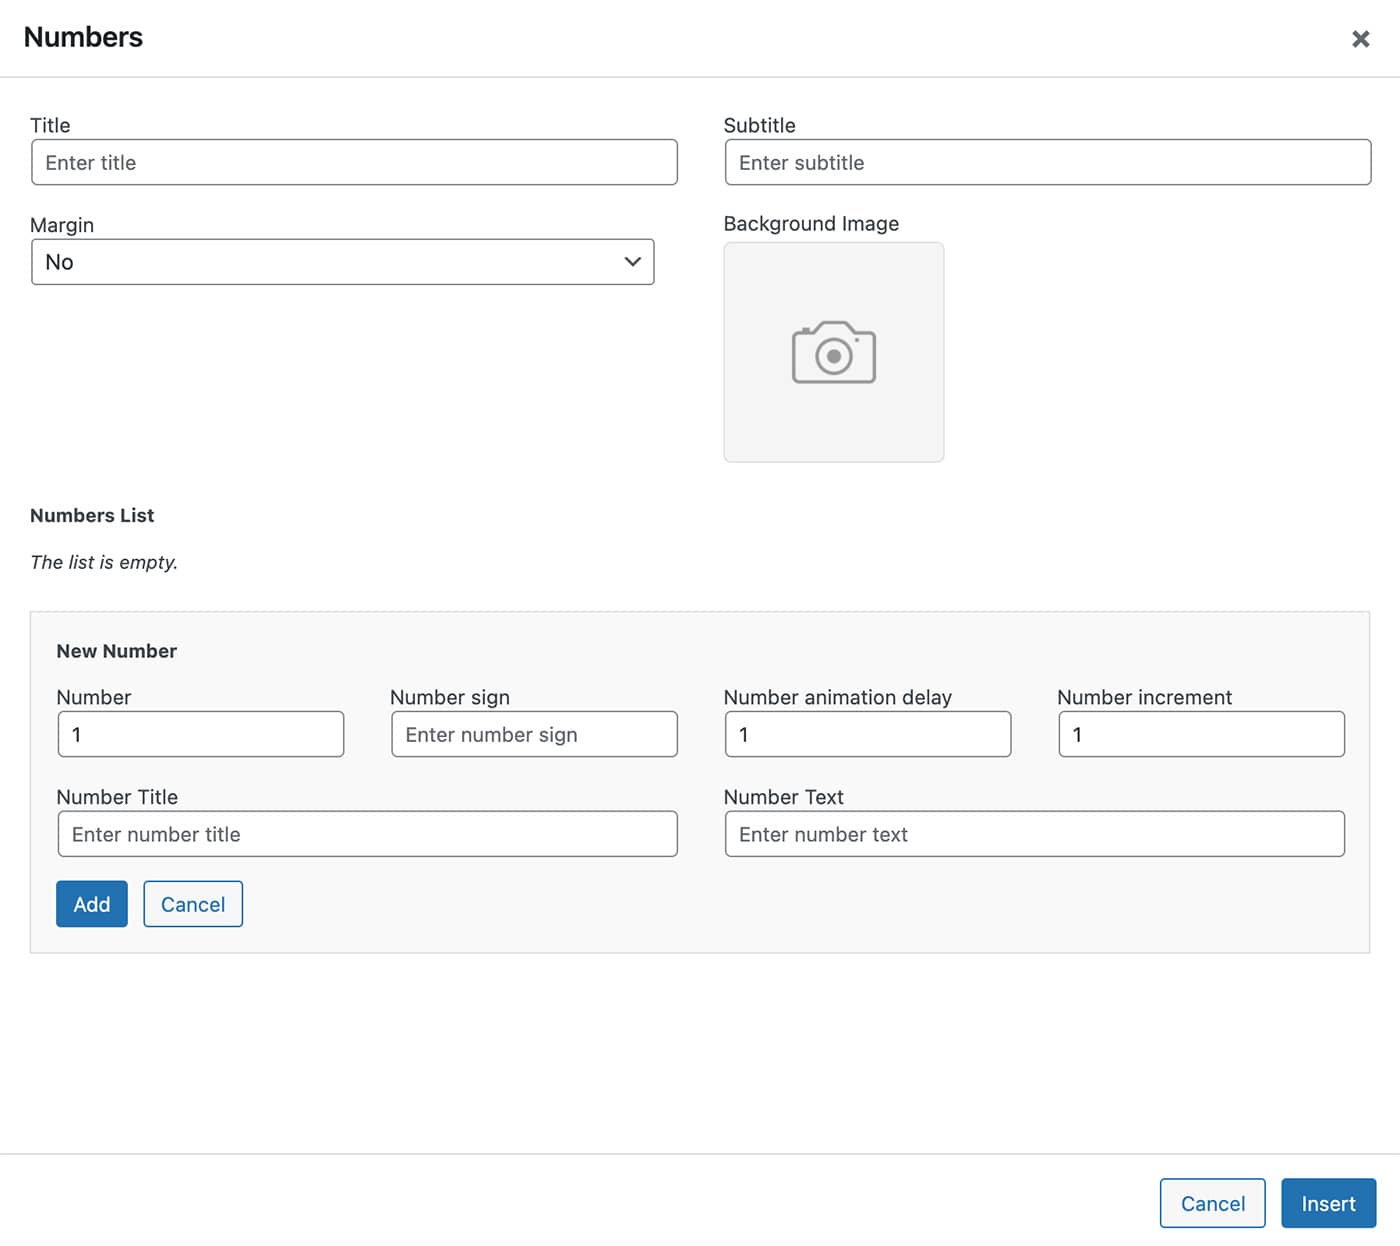The image size is (1400, 1246).
Task: Cancel the New Number entry form
Action: click(193, 904)
